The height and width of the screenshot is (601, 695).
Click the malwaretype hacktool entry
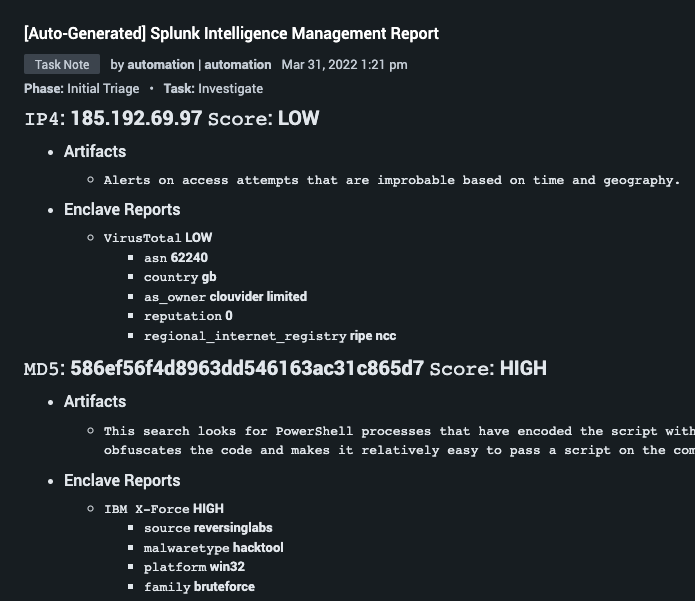click(214, 548)
